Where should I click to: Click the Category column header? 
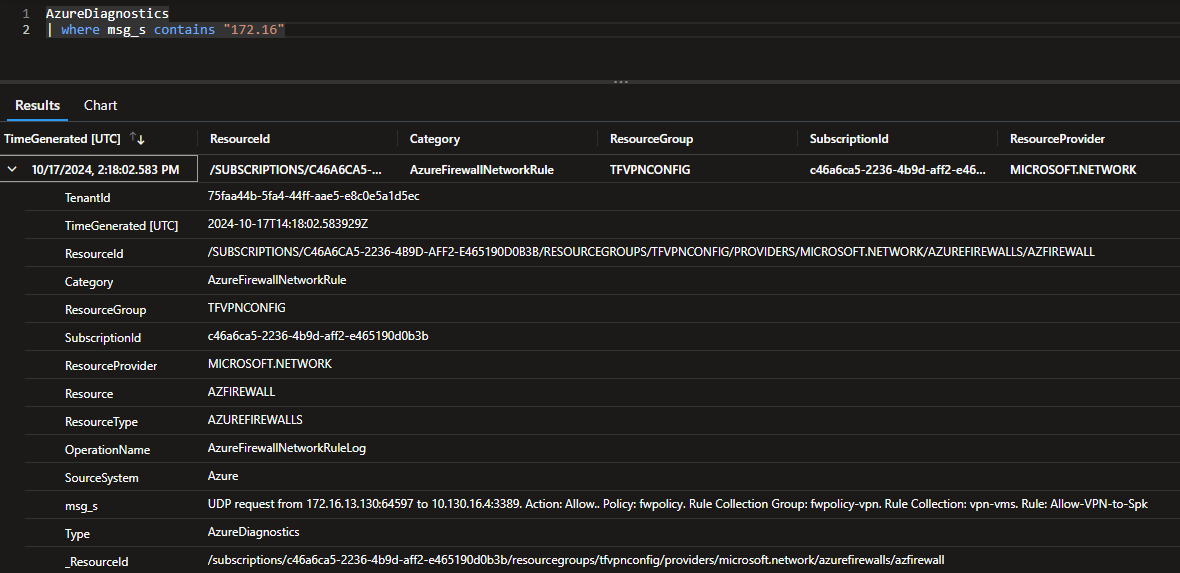tap(434, 139)
